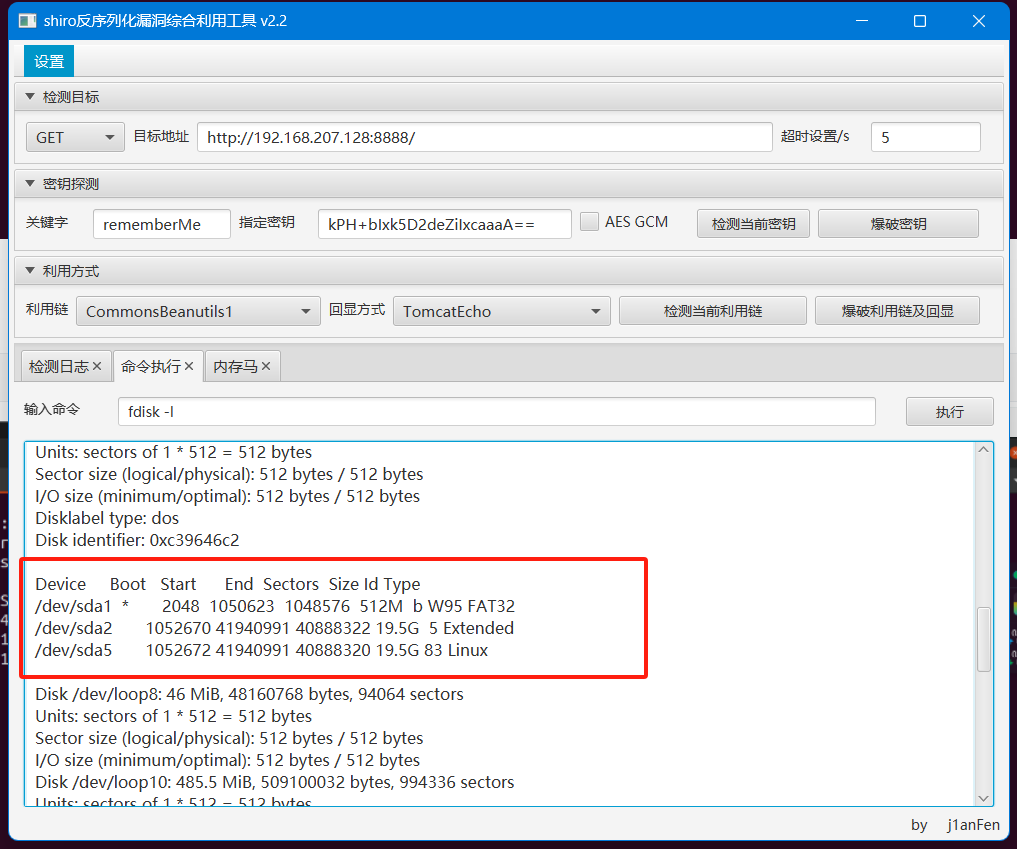This screenshot has height=849, width=1017.
Task: Click the command input with fdisk -l
Action: click(497, 412)
